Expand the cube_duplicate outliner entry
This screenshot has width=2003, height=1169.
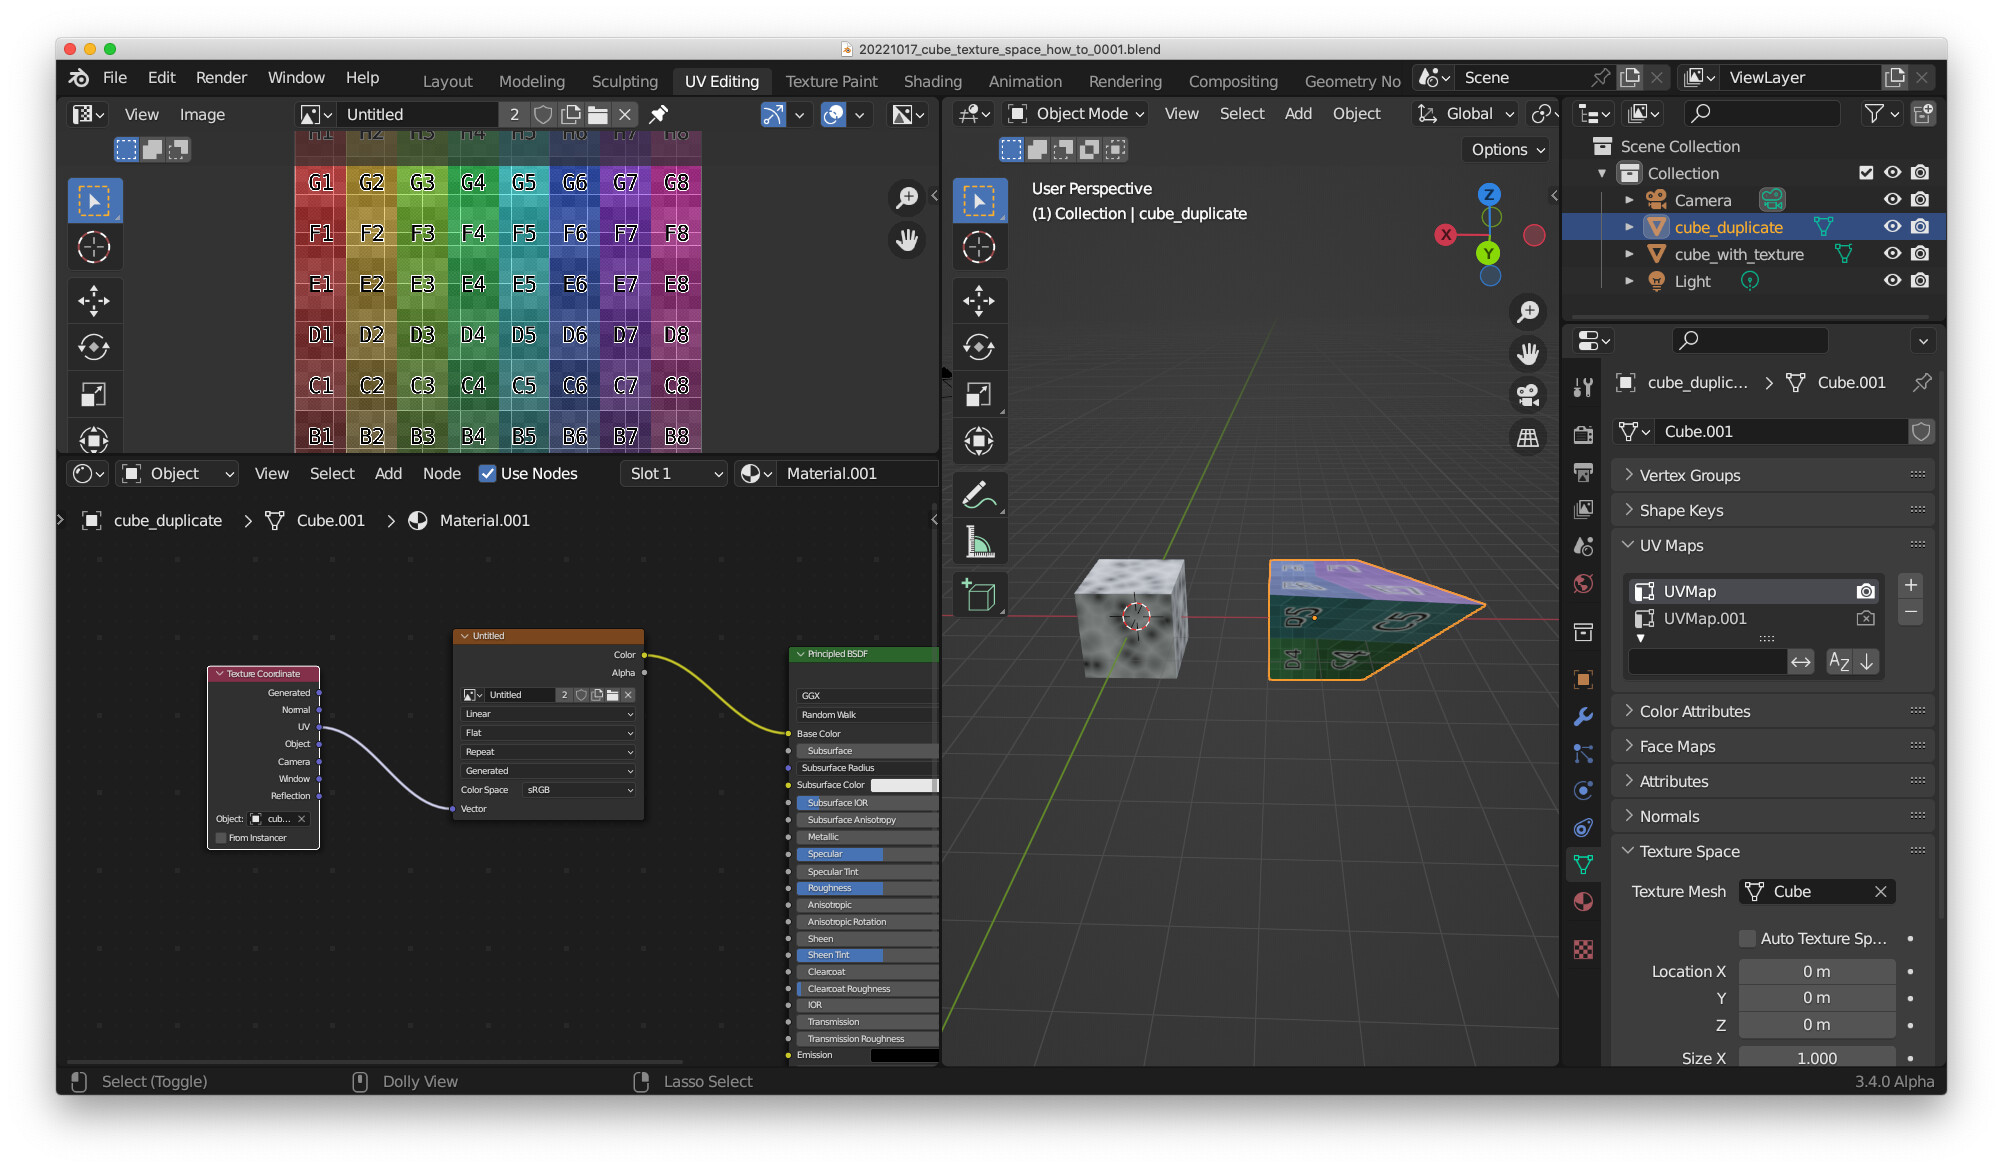point(1630,227)
